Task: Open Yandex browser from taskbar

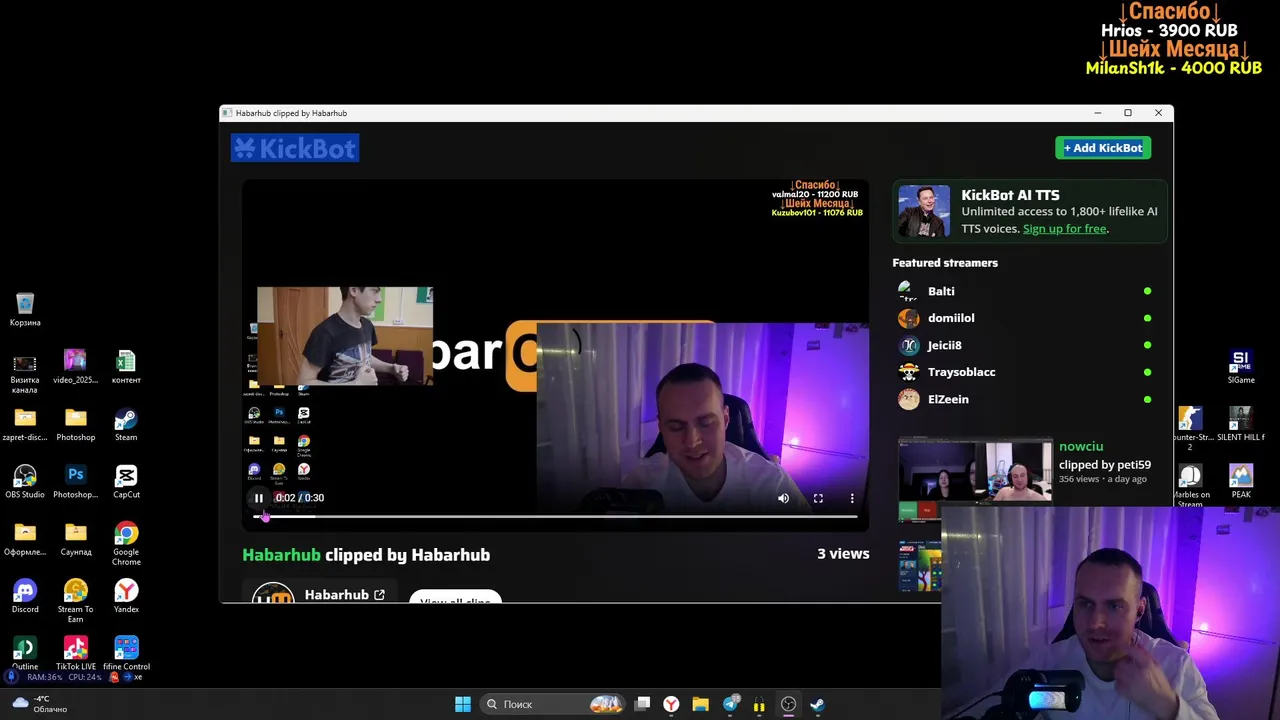Action: click(x=671, y=704)
